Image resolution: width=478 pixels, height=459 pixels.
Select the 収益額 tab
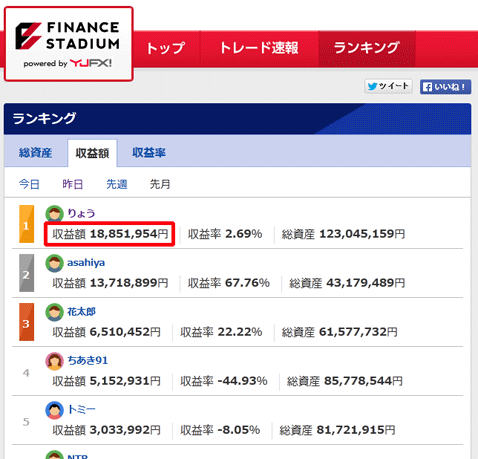click(x=92, y=153)
